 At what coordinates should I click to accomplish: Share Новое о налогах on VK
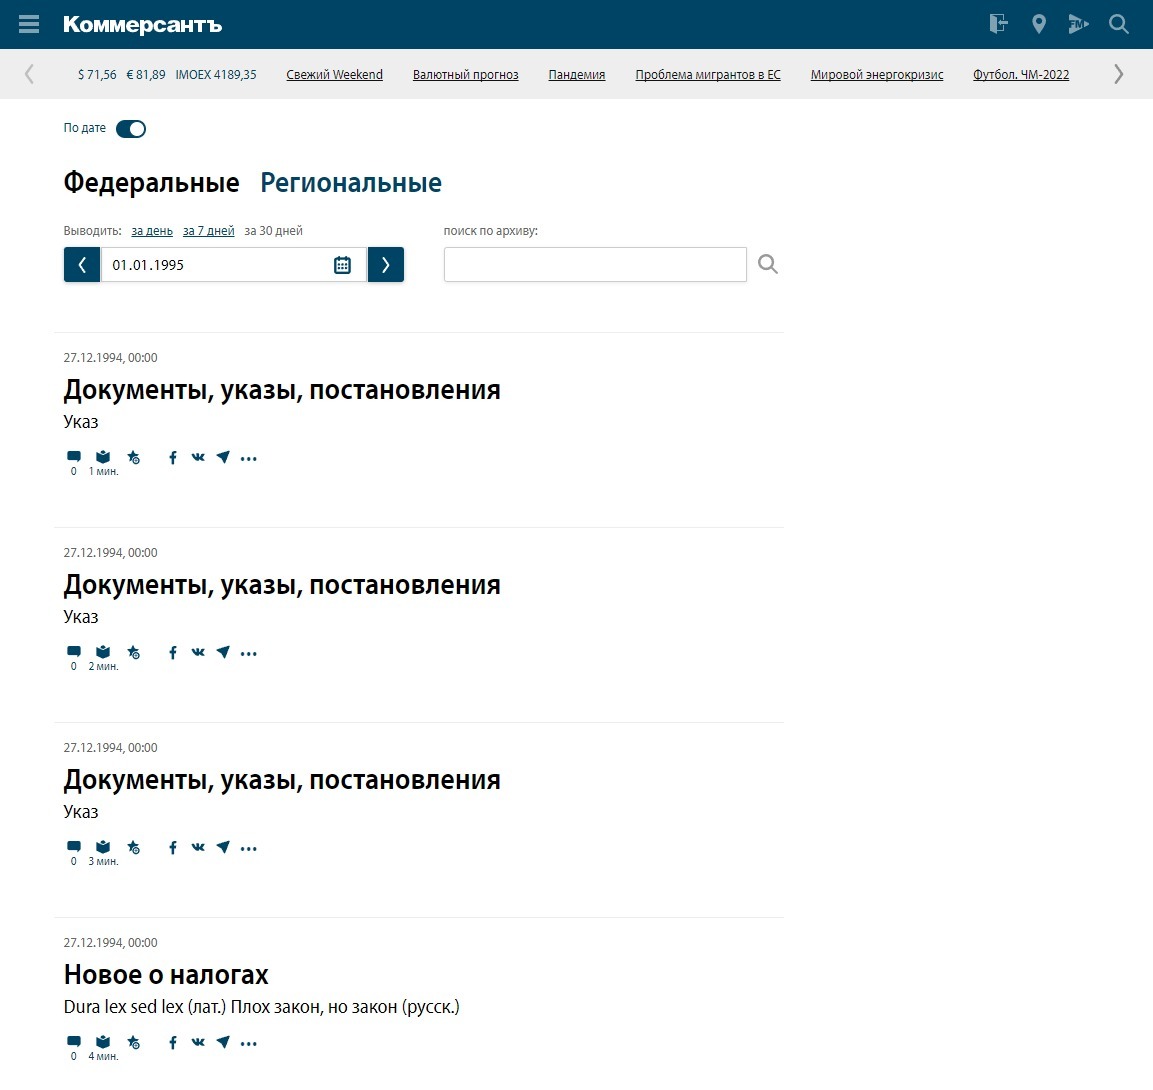198,1042
